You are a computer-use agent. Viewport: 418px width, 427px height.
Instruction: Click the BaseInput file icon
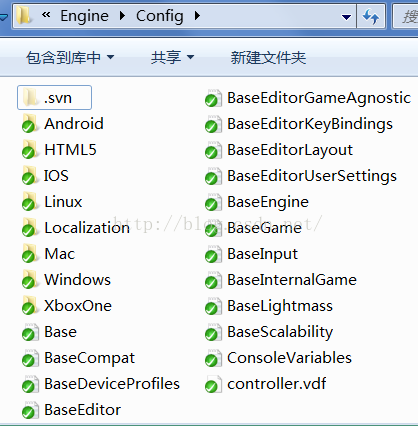(213, 254)
